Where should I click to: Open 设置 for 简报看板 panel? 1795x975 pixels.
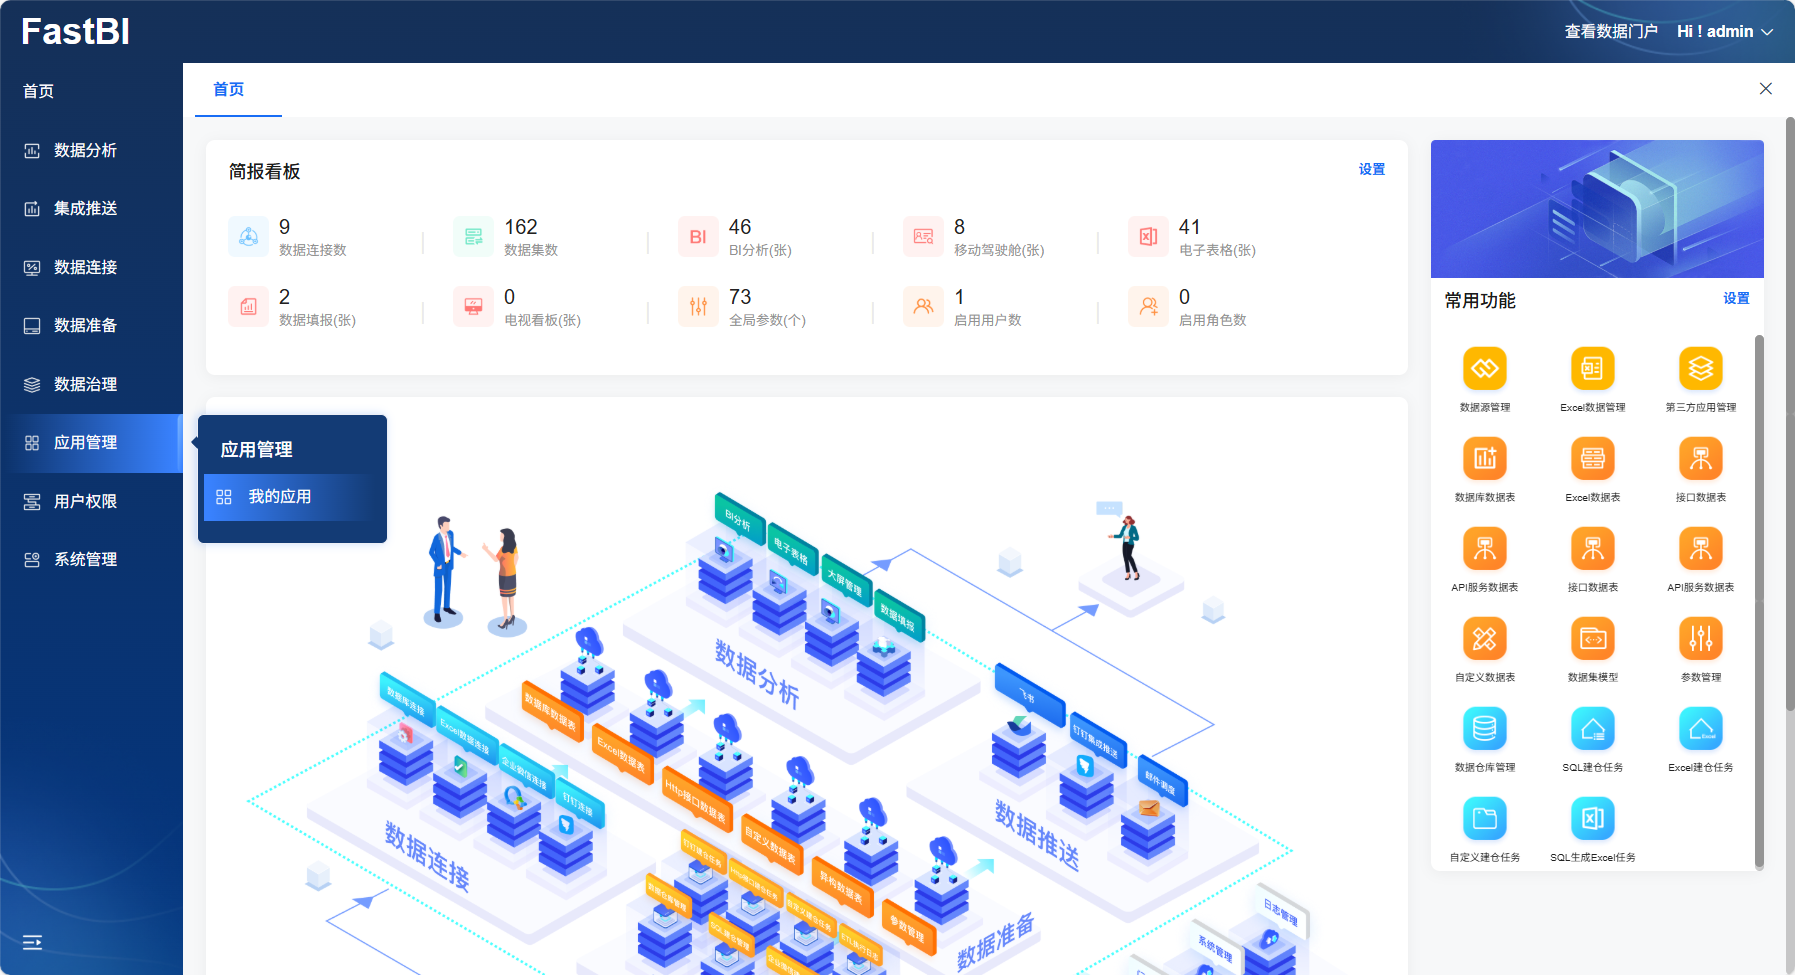(1371, 170)
